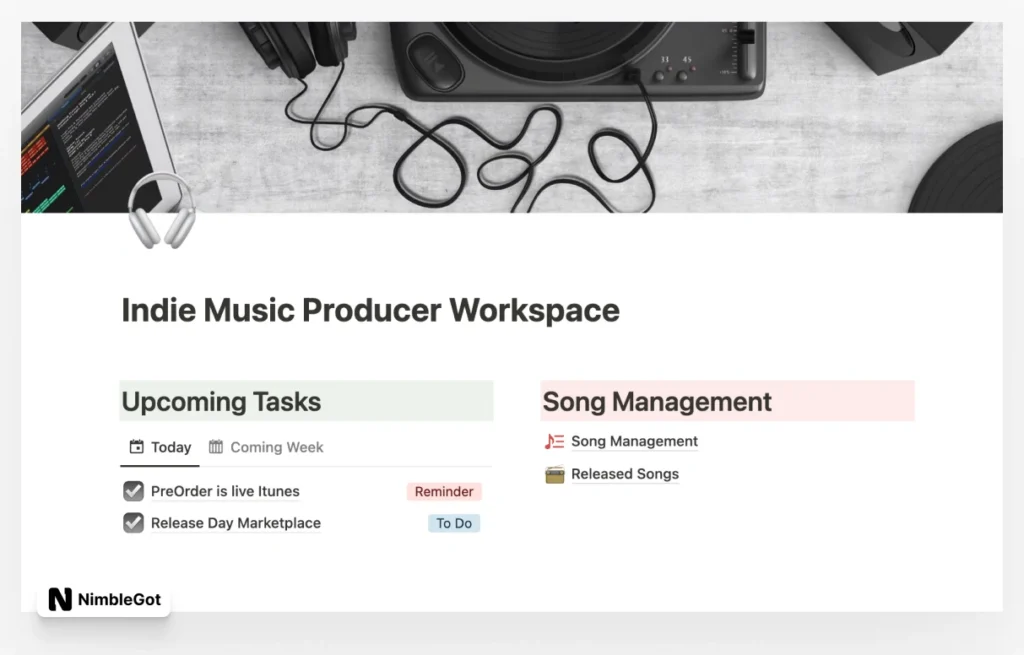The image size is (1024, 655).
Task: Open the Released Songs page link
Action: pos(625,474)
